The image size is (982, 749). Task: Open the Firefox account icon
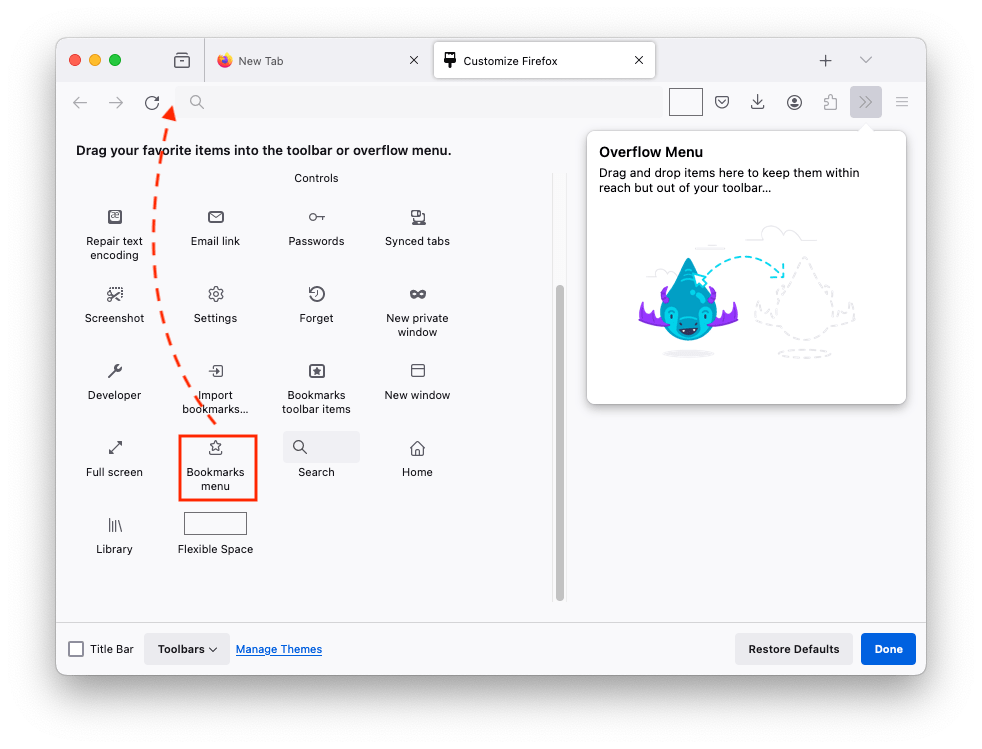click(x=794, y=102)
